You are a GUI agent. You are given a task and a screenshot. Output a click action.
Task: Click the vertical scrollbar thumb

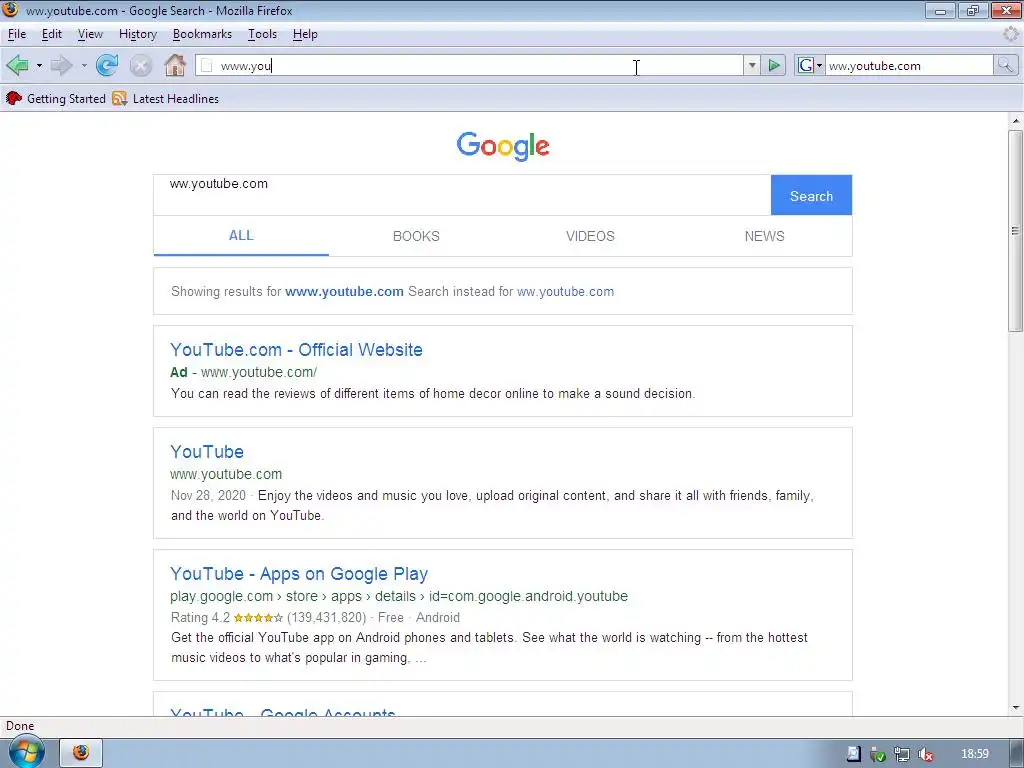1016,231
